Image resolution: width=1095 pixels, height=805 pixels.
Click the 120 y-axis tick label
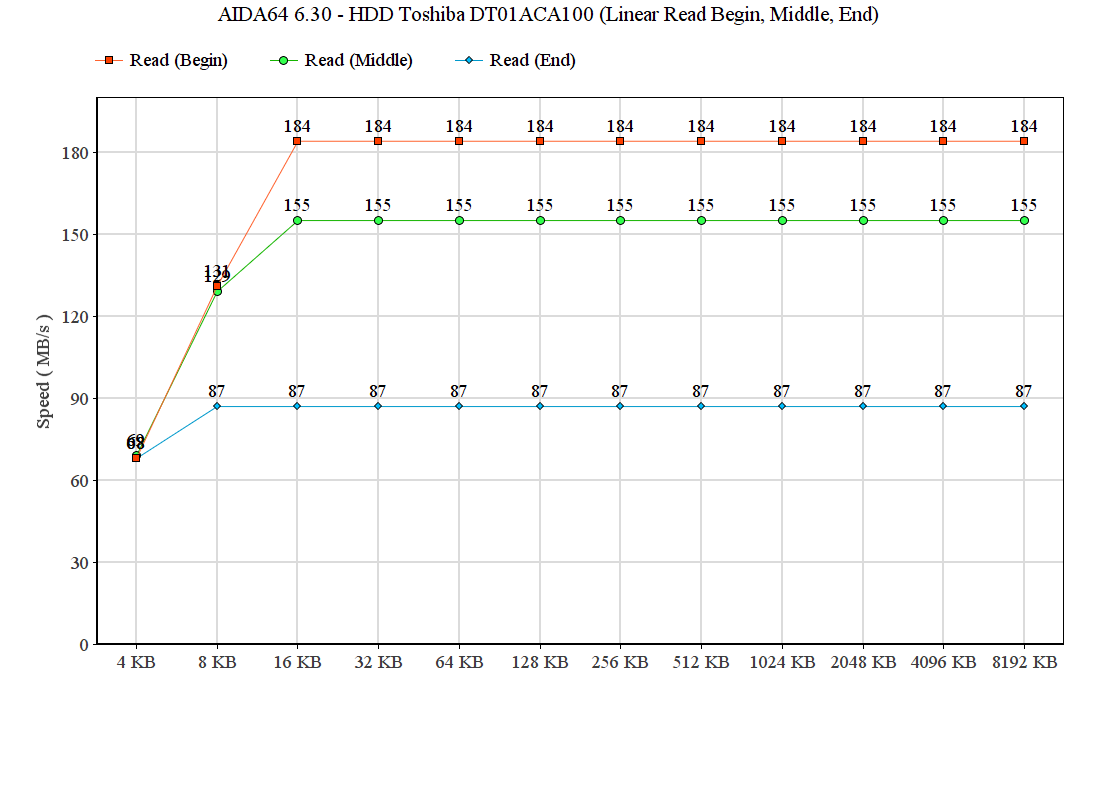pyautogui.click(x=75, y=317)
